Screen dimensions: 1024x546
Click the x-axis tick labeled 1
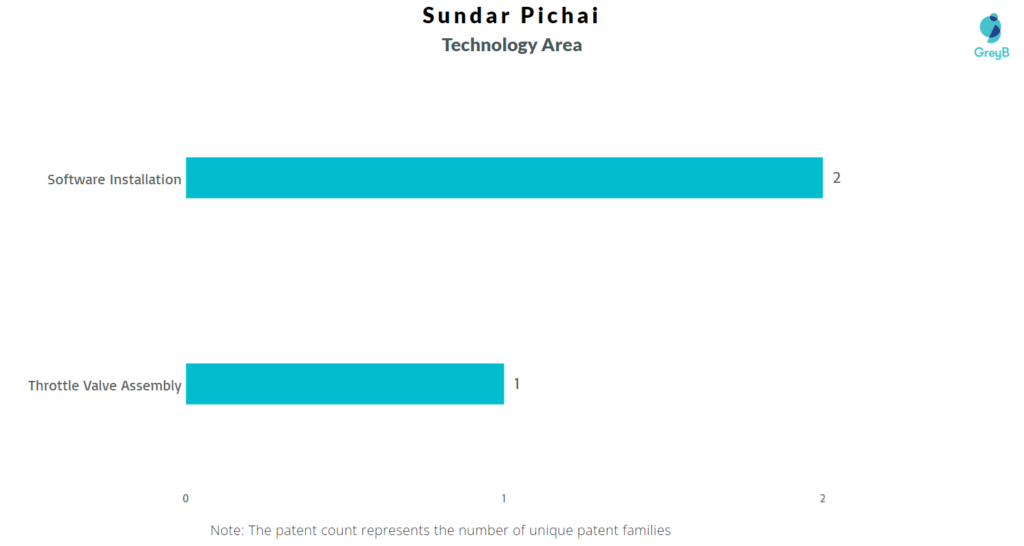[504, 498]
